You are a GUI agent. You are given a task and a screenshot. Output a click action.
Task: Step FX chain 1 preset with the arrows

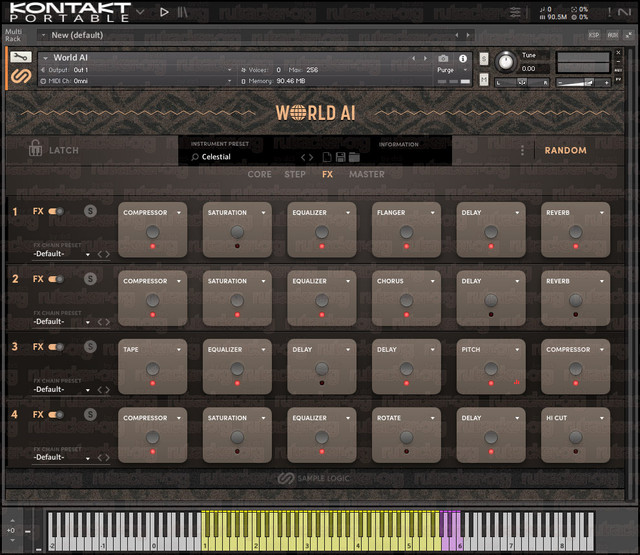pyautogui.click(x=104, y=254)
